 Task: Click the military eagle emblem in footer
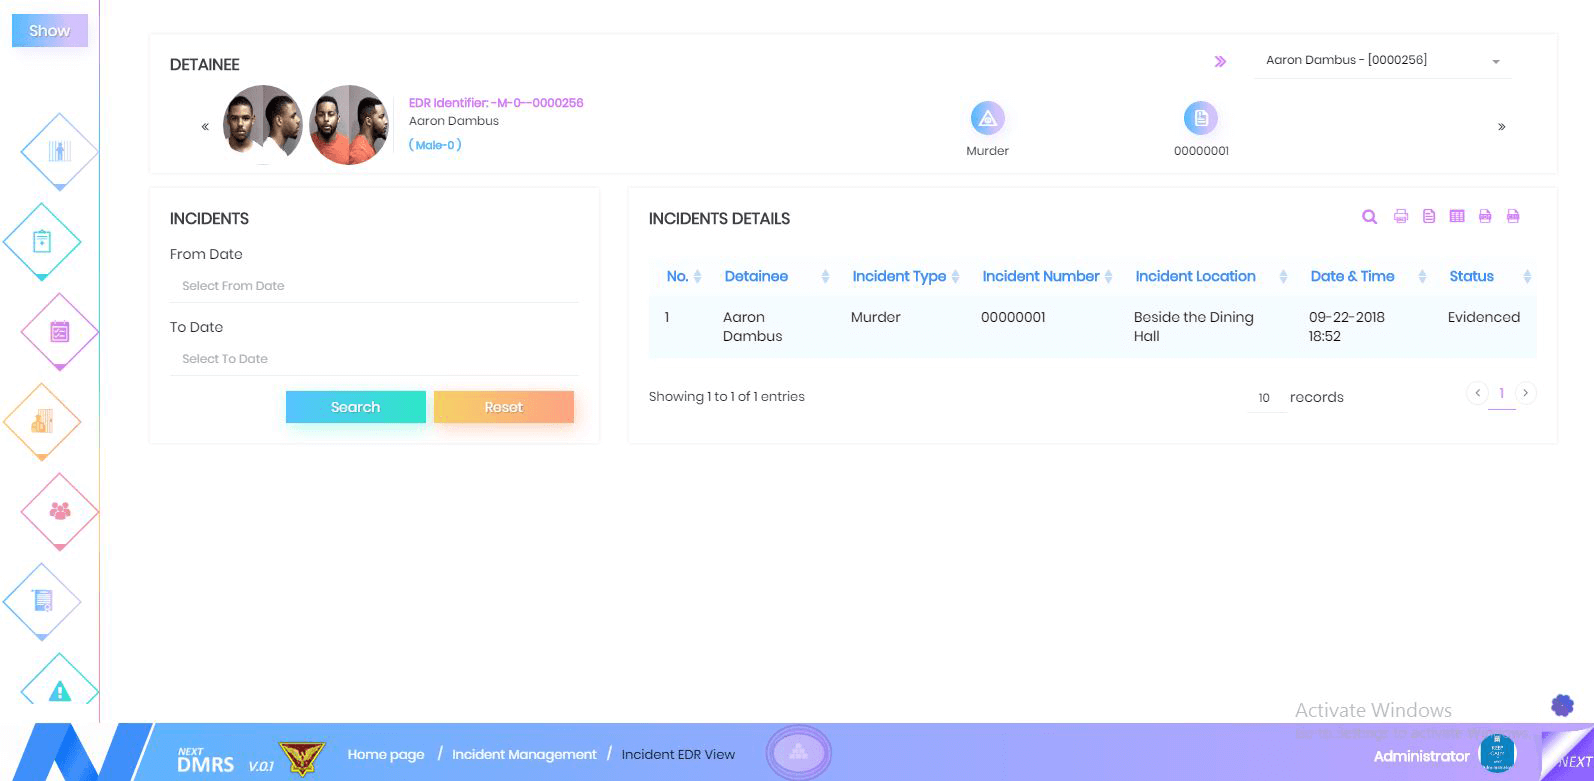[x=301, y=757]
